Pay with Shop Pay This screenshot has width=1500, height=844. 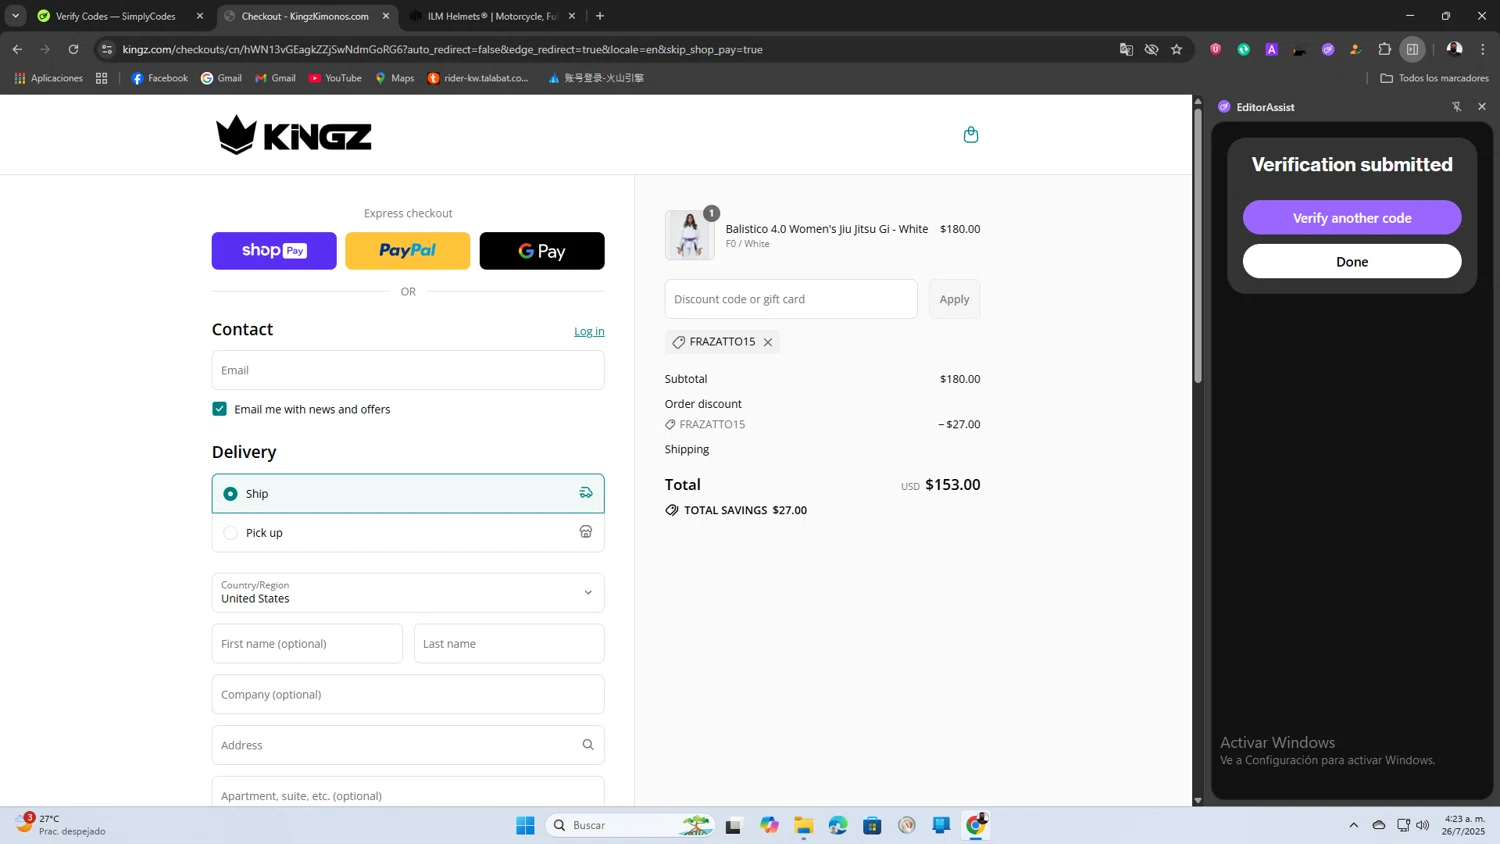[274, 251]
